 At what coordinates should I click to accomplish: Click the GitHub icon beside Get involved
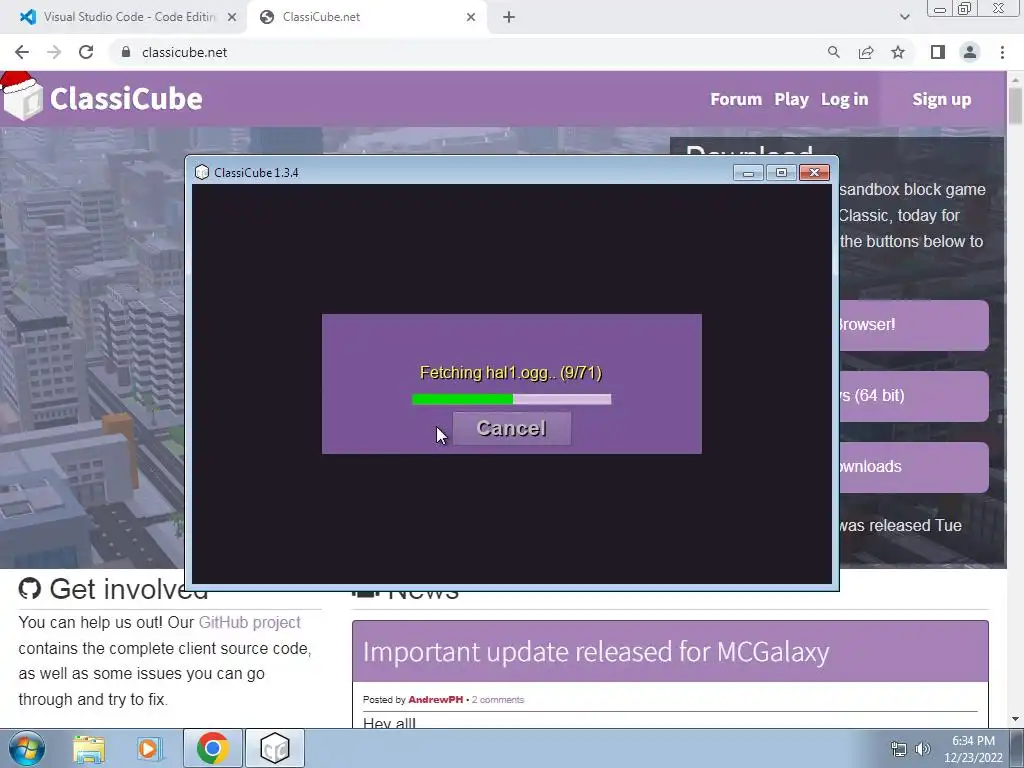(x=29, y=588)
